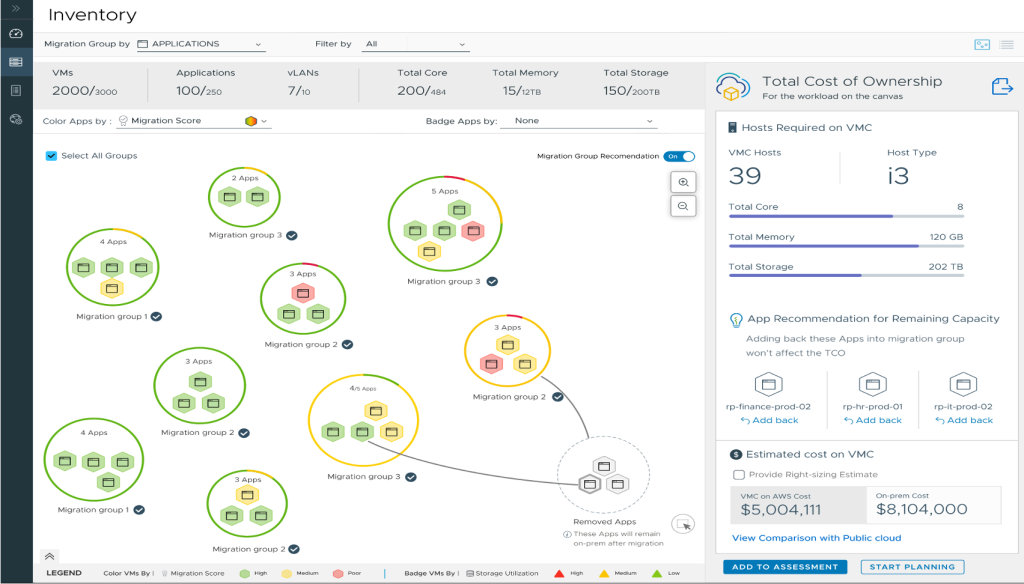The height and width of the screenshot is (584, 1024).
Task: Click the On-prem Cost $8,104,000 box
Action: [x=933, y=505]
